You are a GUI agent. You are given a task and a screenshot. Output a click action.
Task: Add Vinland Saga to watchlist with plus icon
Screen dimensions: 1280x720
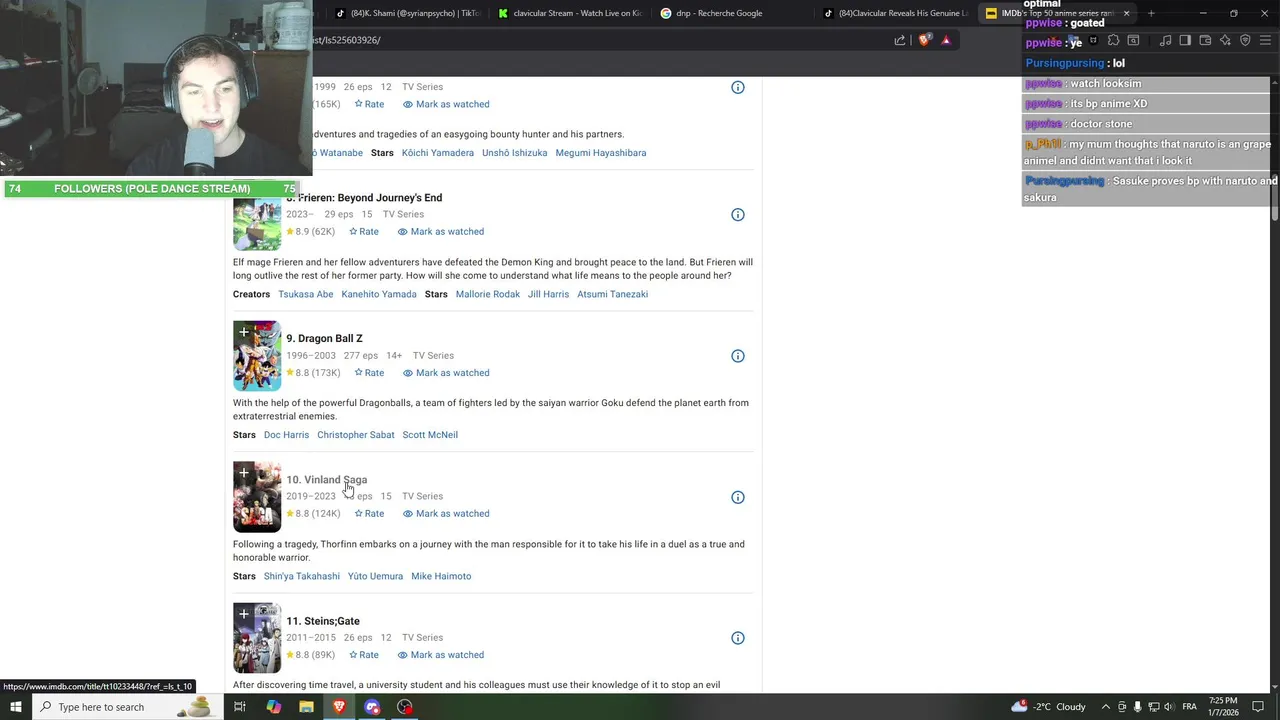[243, 473]
